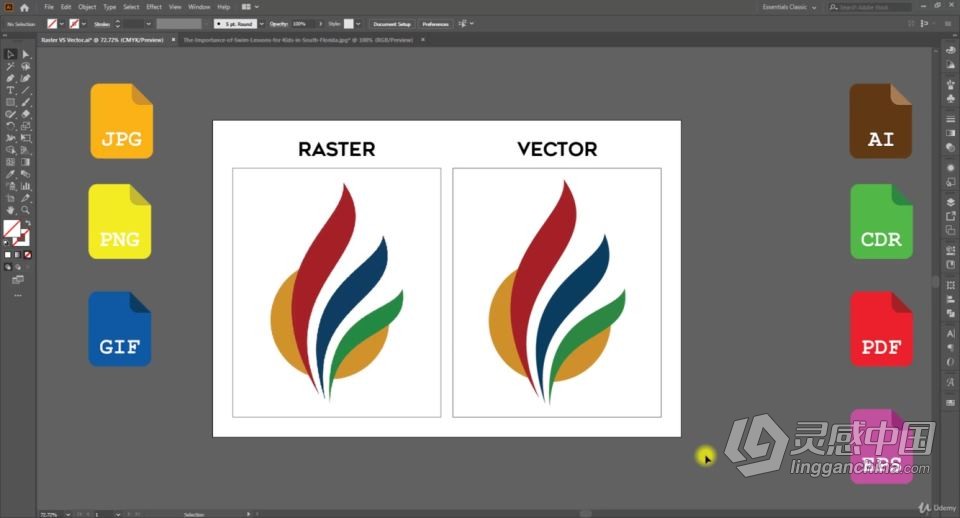Select the Hand tool
Screen dimensions: 960x518
[x=10, y=210]
